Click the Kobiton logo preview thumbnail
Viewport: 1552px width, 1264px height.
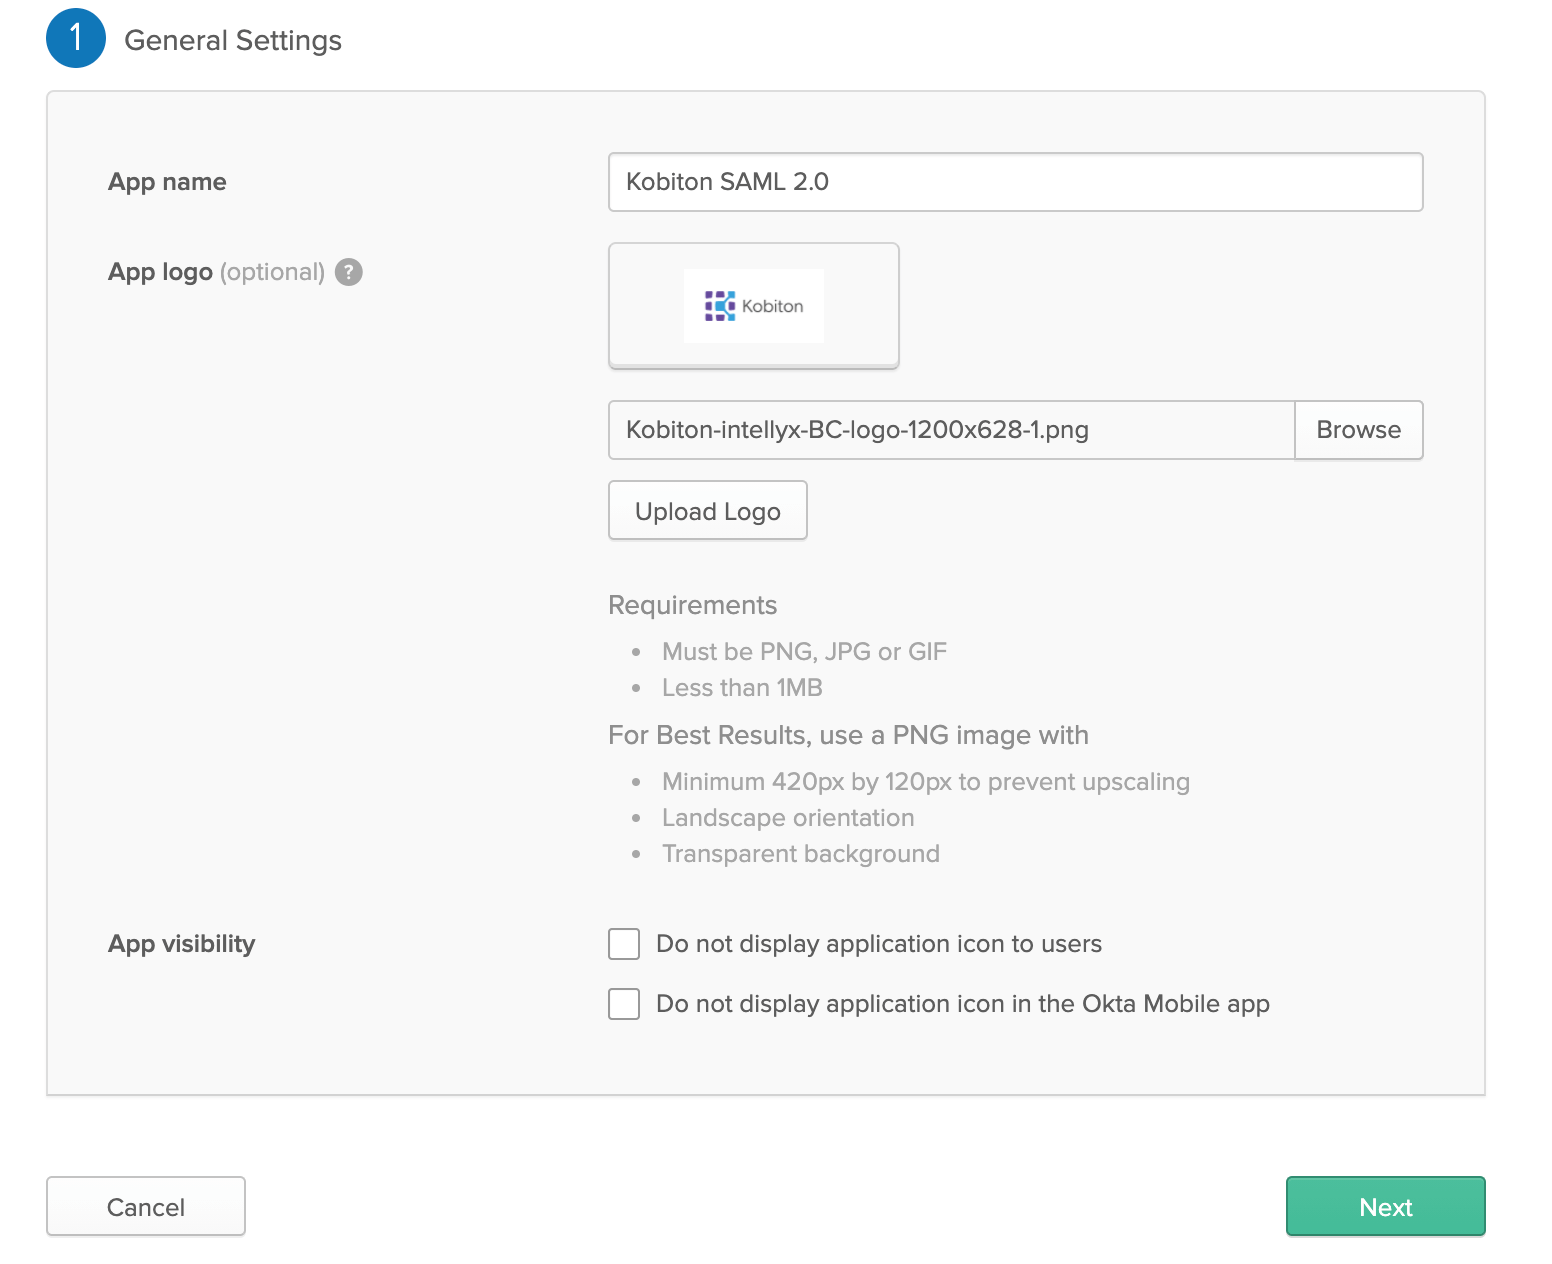(x=754, y=306)
